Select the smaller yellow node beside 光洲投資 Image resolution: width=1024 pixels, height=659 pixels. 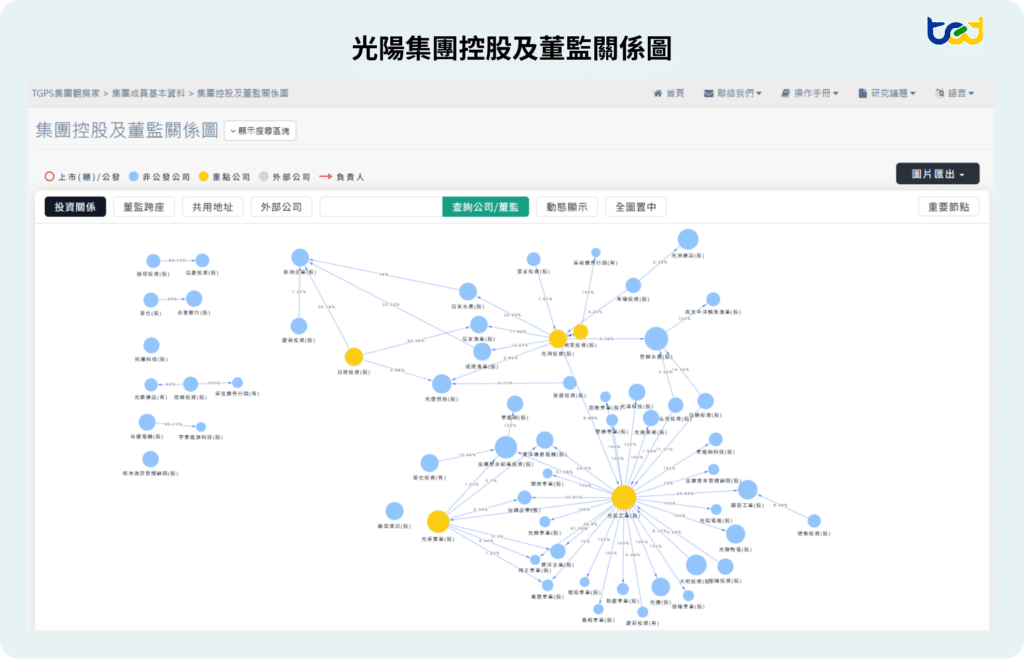point(581,332)
